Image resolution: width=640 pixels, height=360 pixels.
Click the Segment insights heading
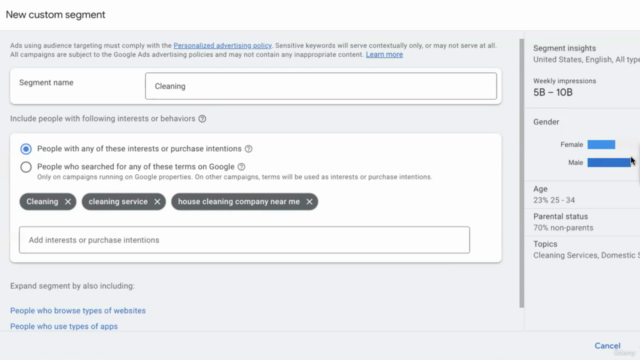click(564, 48)
